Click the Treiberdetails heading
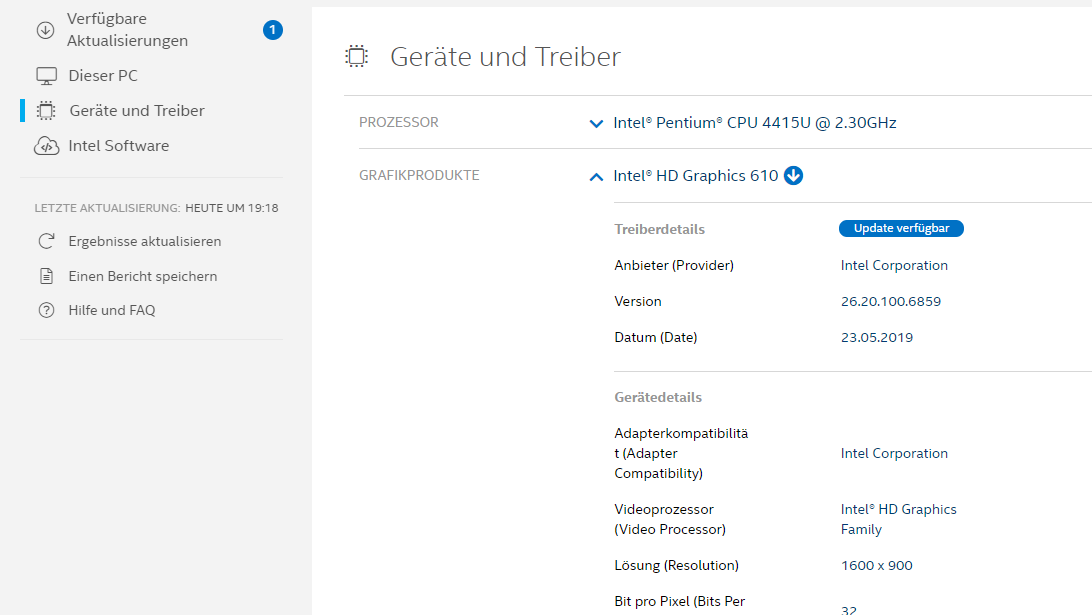Viewport: 1092px width, 615px height. 660,229
